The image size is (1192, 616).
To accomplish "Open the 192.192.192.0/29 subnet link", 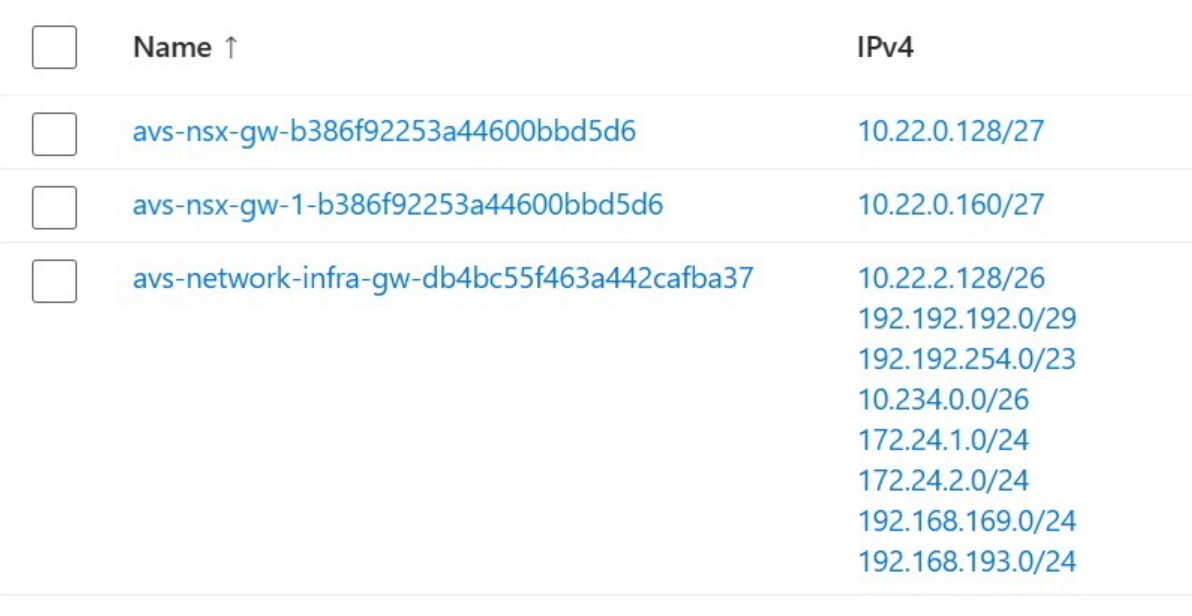I will point(967,318).
